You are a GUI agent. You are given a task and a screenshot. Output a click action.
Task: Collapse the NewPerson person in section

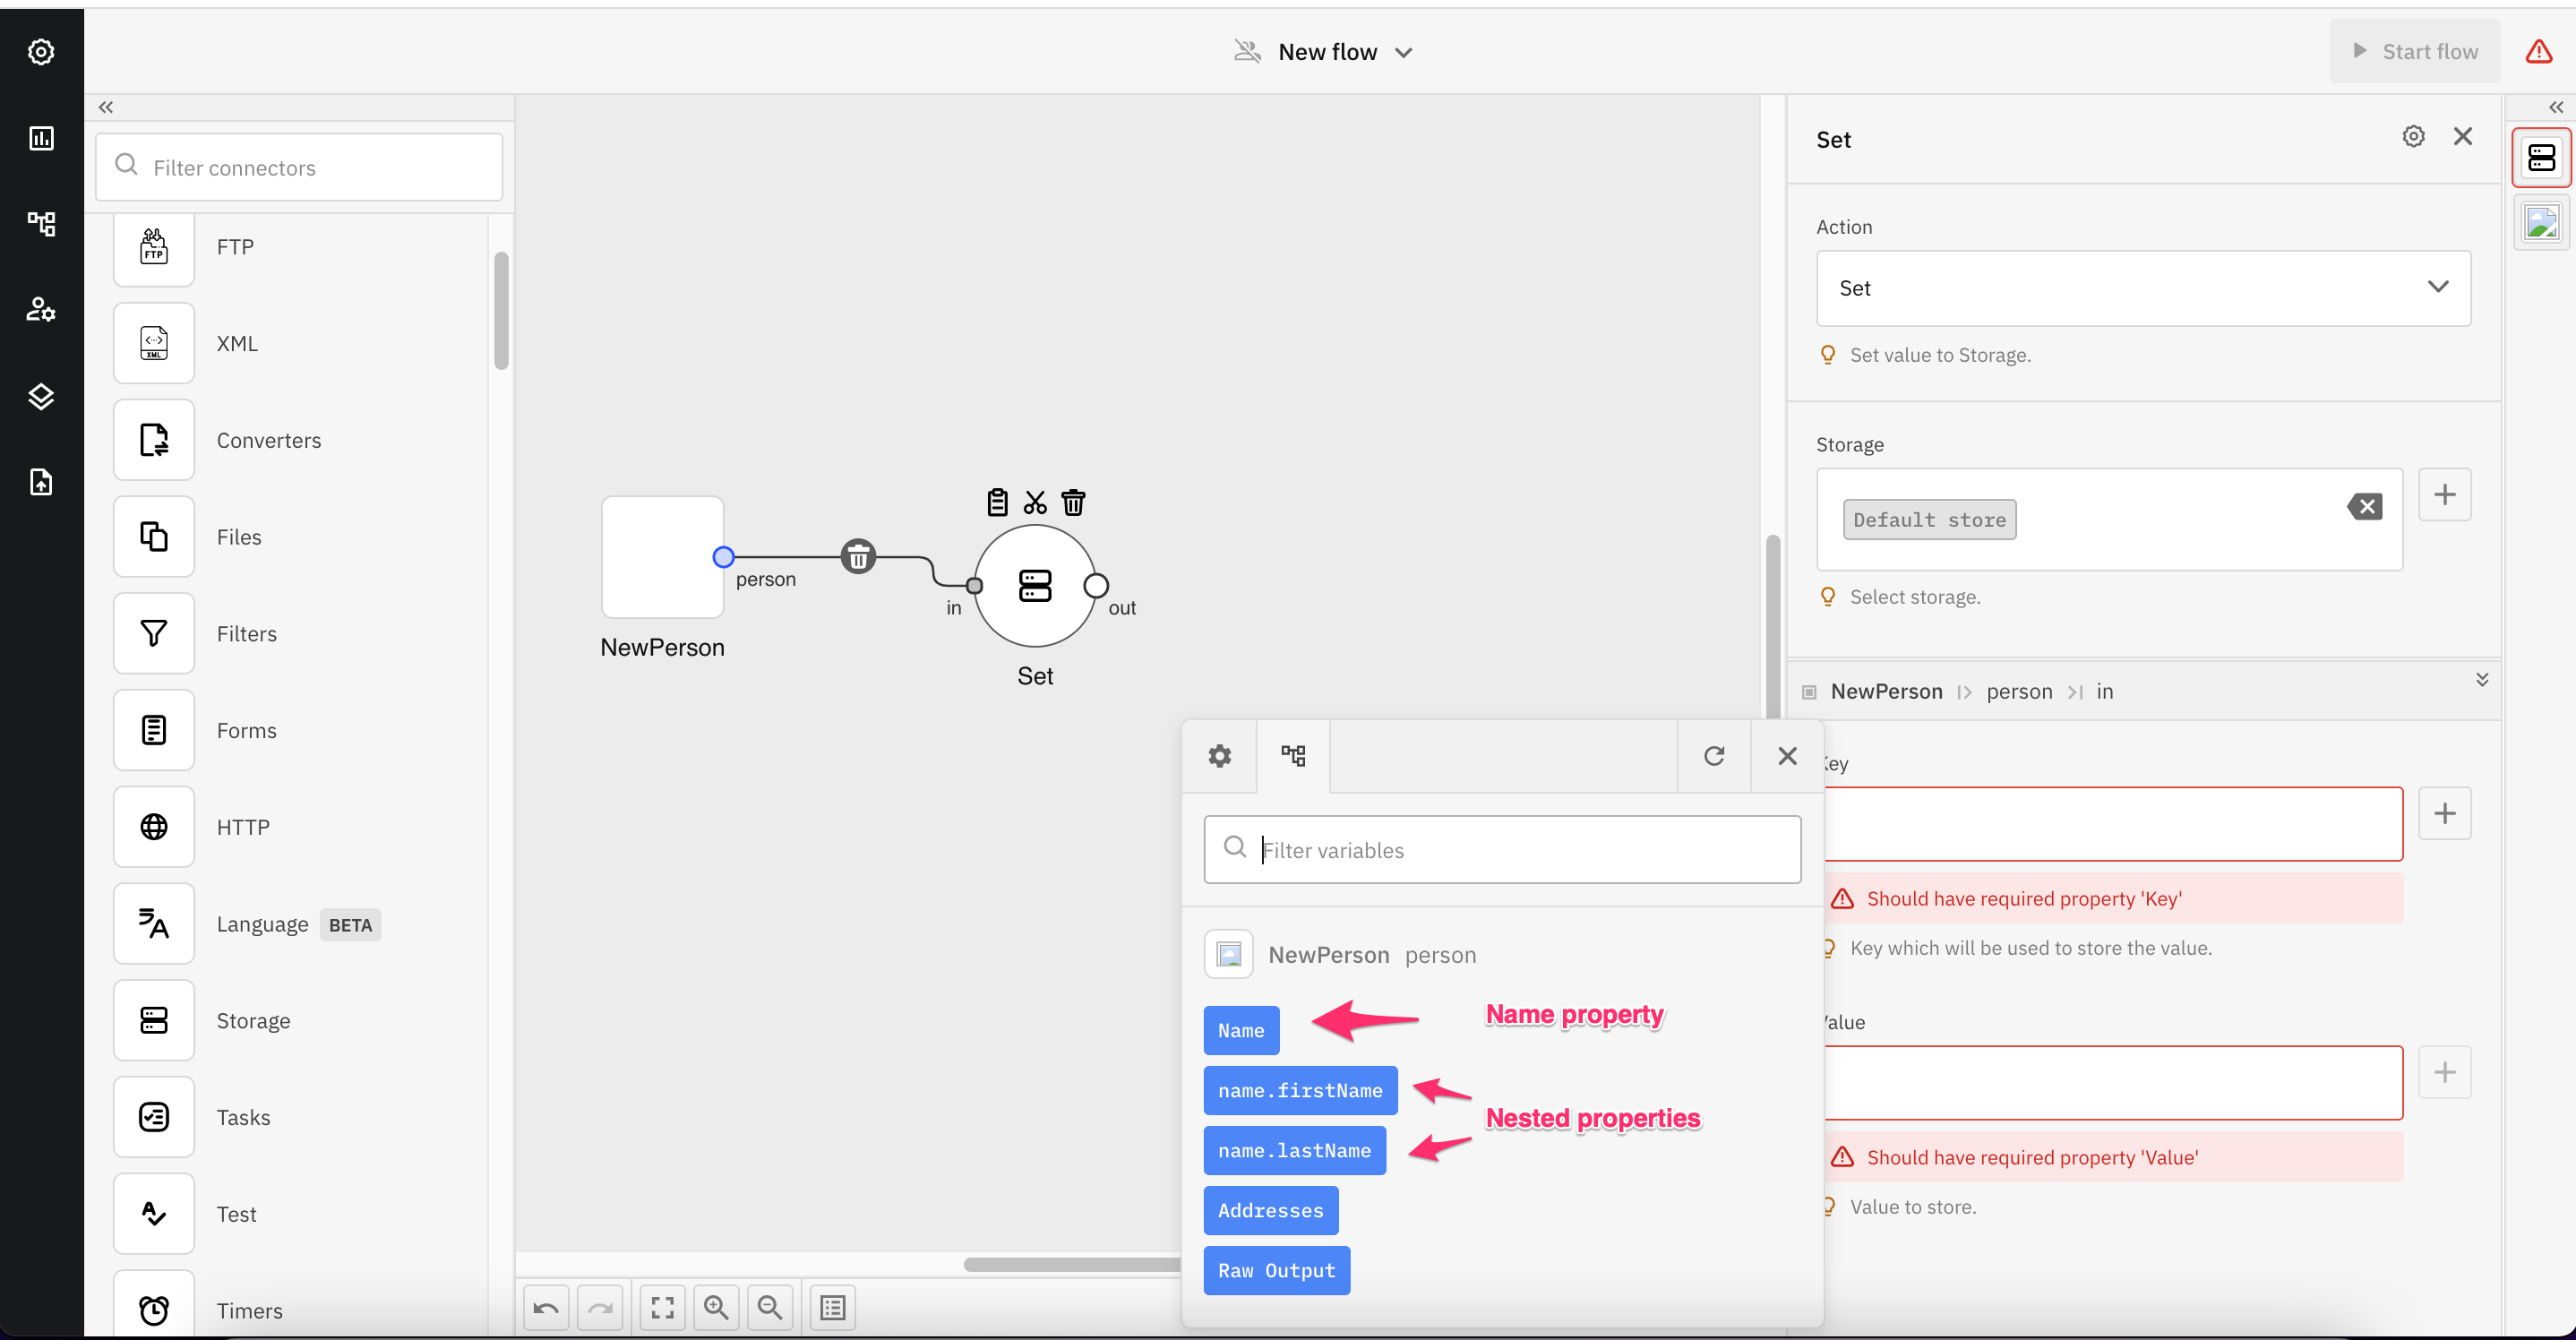(2482, 680)
